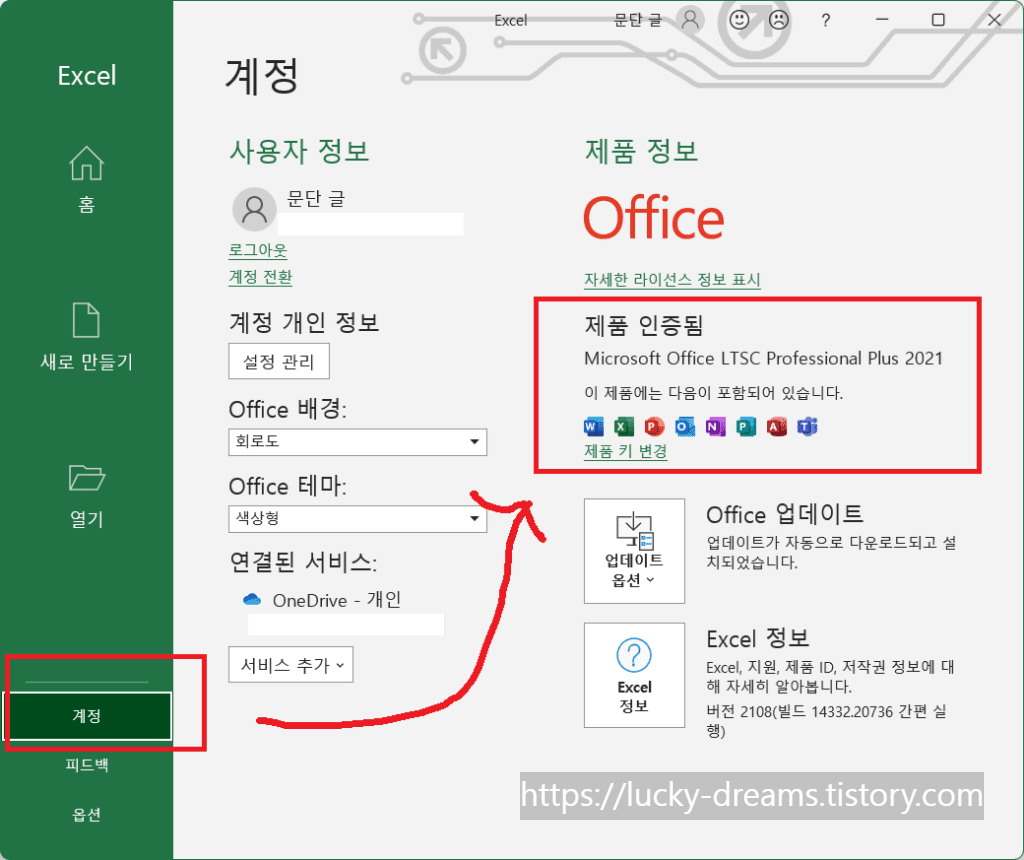The height and width of the screenshot is (860, 1024).
Task: Click the Microsoft Office LTSC Professional Plus 2021 text
Action: point(763,358)
